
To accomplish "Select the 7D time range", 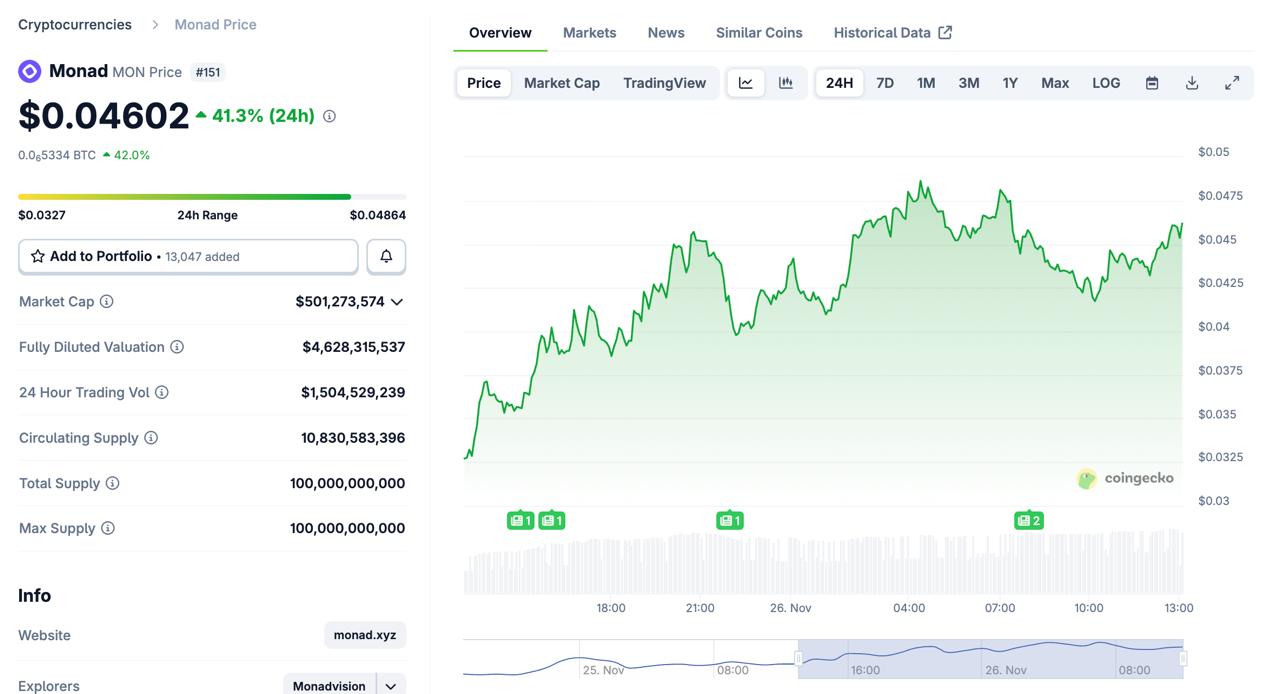I will click(885, 83).
